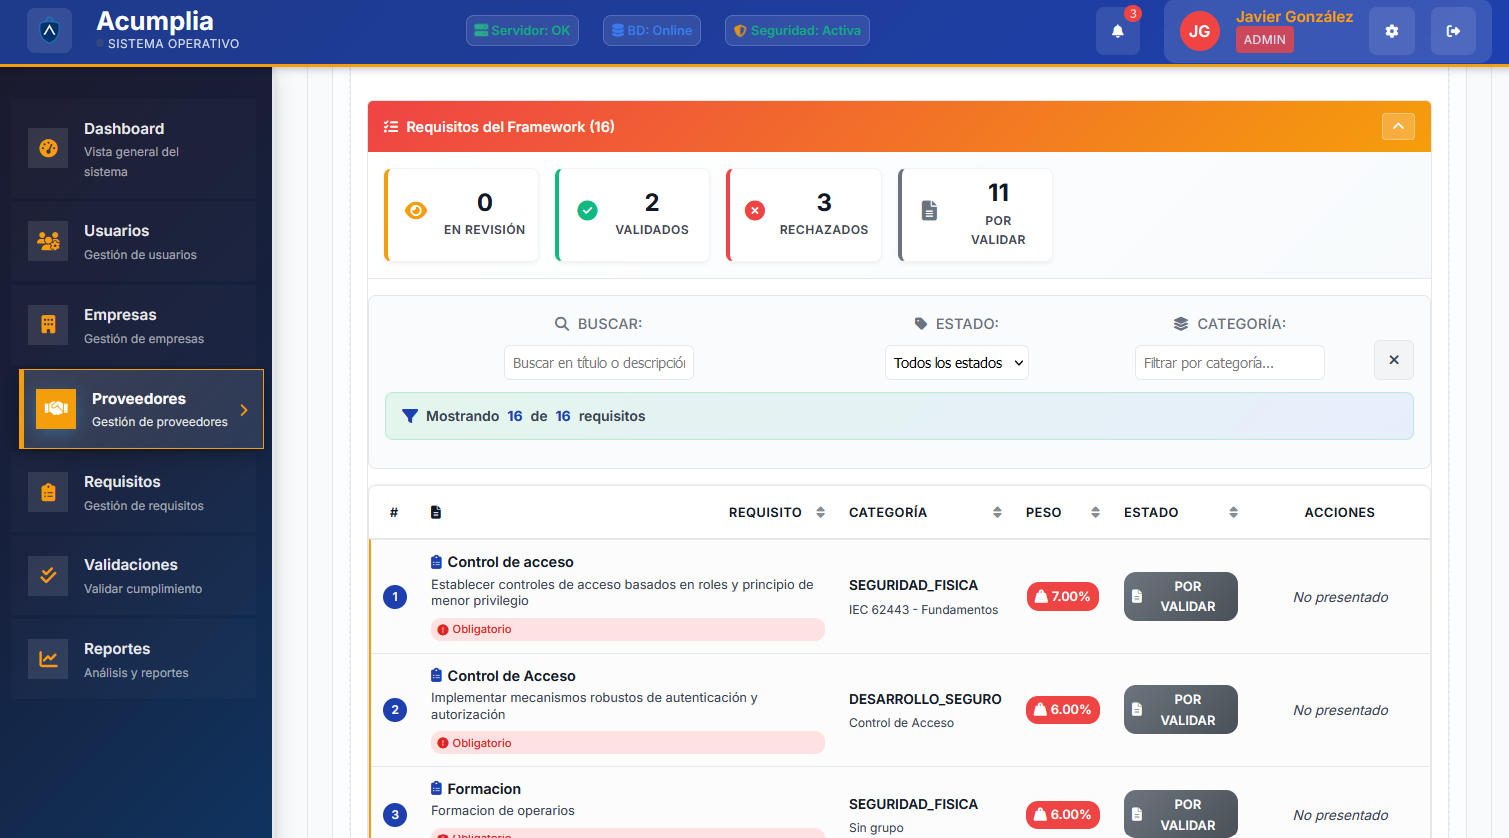Open the Todos los estados dropdown

click(956, 362)
